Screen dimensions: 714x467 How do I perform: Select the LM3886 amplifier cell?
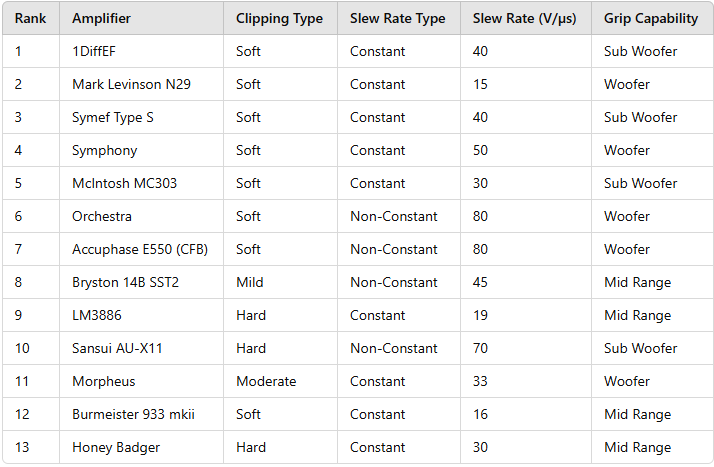[141, 315]
